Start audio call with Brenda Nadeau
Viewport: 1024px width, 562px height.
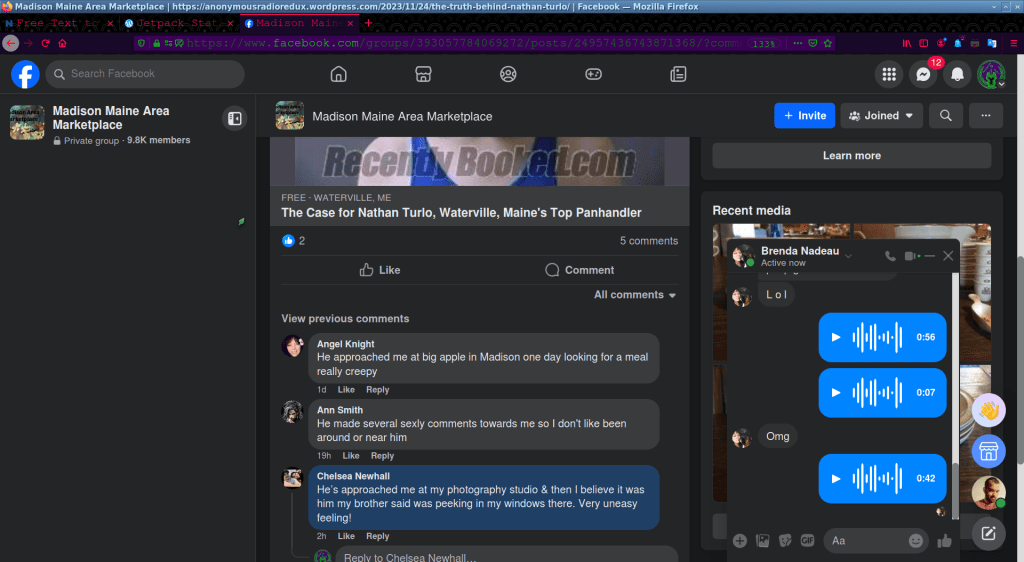coord(890,256)
